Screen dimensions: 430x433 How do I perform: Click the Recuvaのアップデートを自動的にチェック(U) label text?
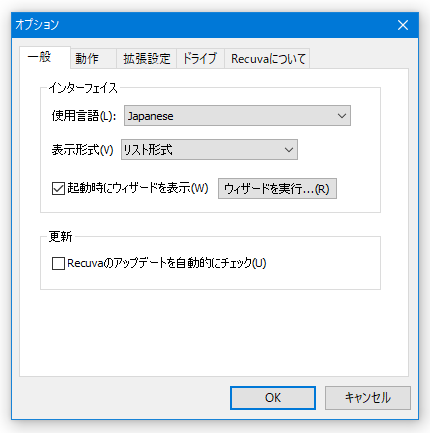click(167, 263)
